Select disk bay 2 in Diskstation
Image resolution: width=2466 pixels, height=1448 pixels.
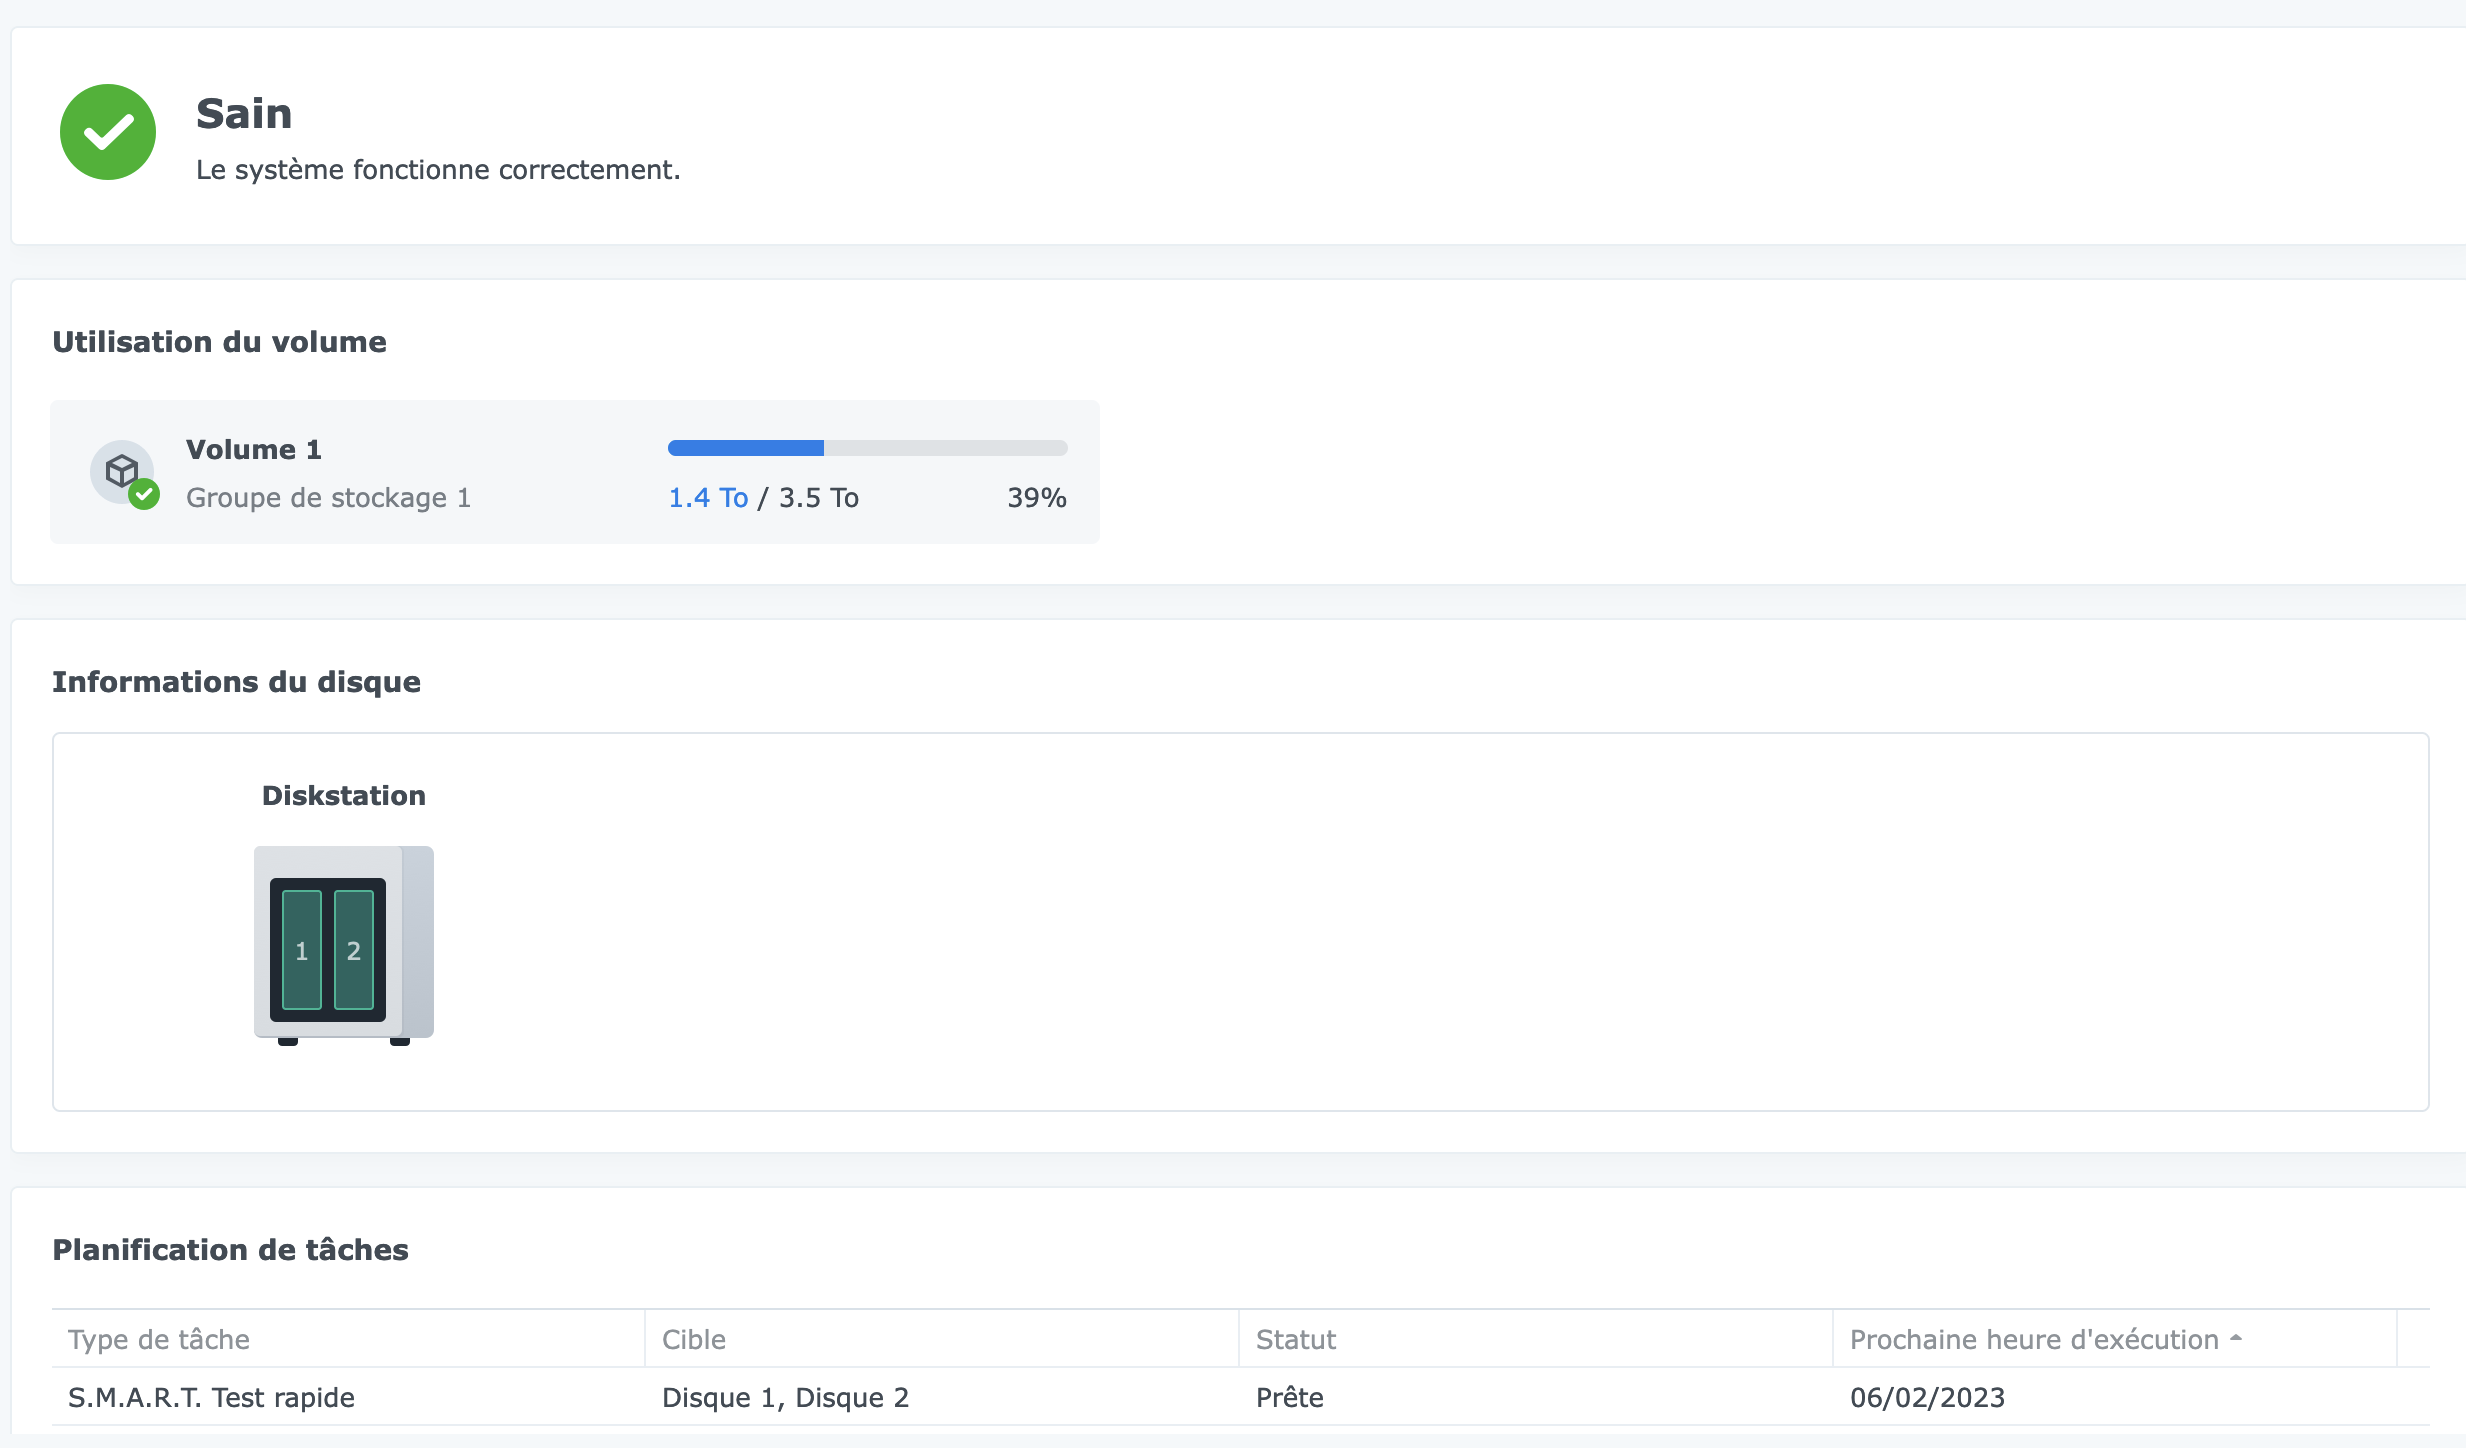354,950
